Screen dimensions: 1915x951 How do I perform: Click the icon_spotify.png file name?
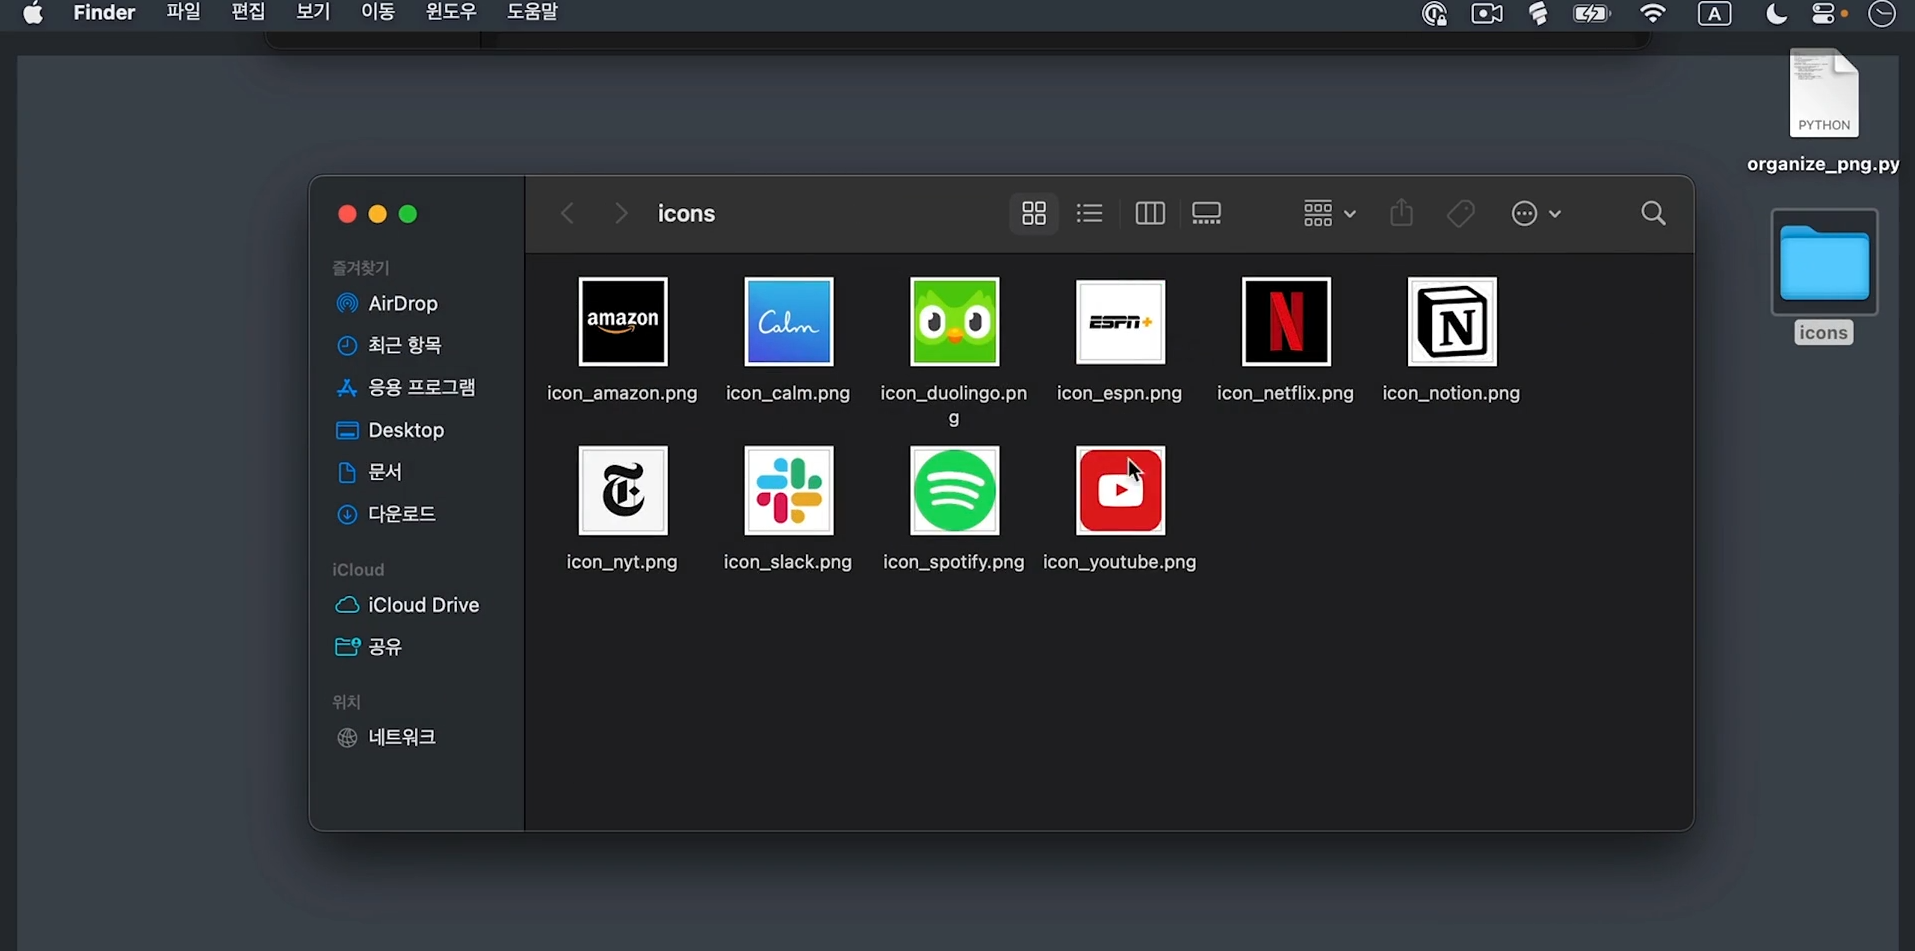(x=954, y=562)
